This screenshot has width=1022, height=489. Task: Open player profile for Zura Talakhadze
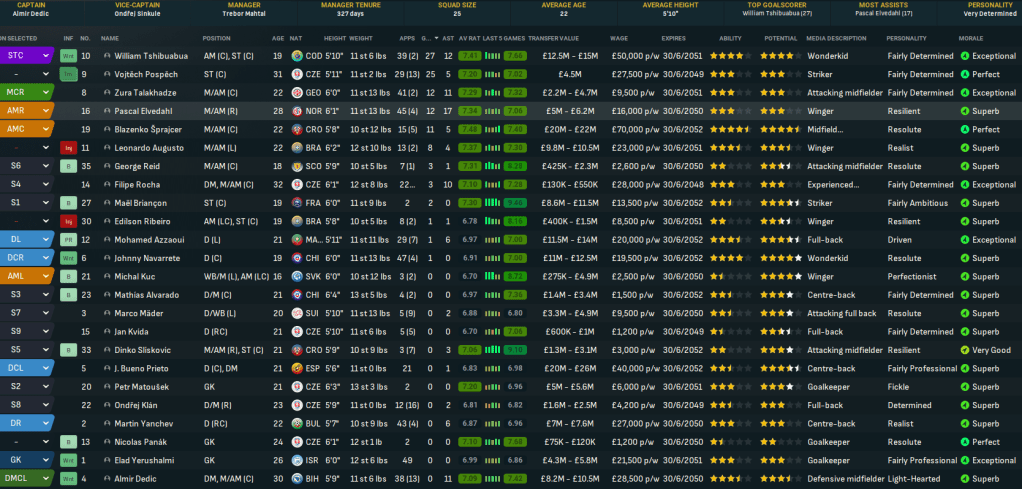click(x=146, y=93)
